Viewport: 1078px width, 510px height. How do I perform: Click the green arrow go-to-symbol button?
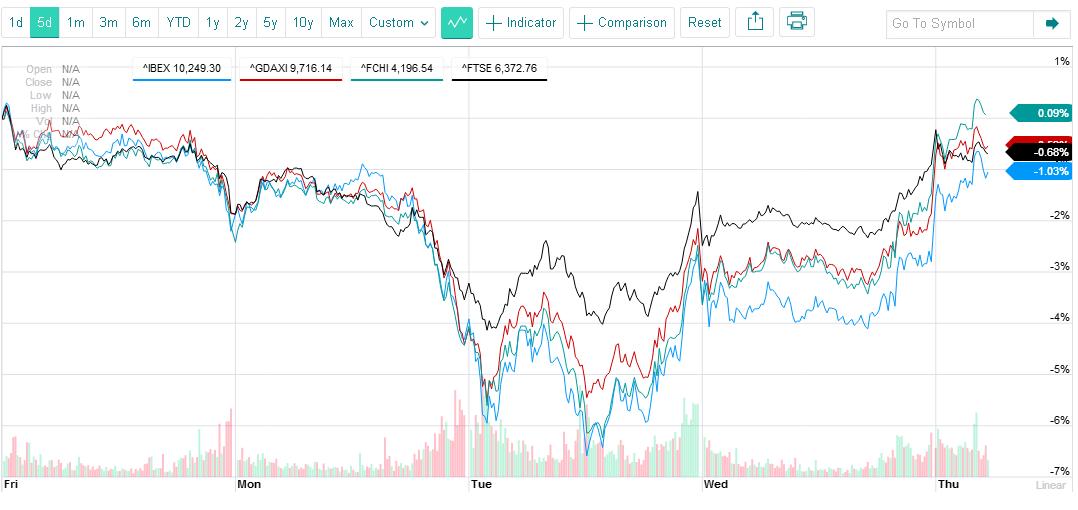(x=1051, y=23)
